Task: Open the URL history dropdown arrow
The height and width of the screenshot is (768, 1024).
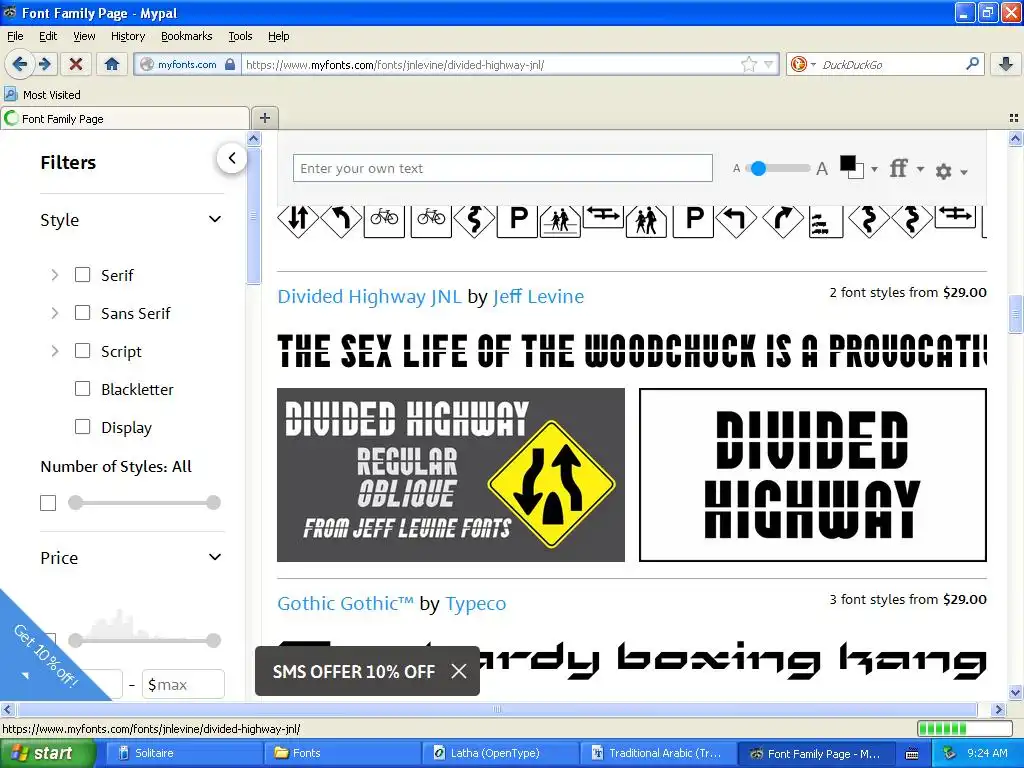Action: 769,65
